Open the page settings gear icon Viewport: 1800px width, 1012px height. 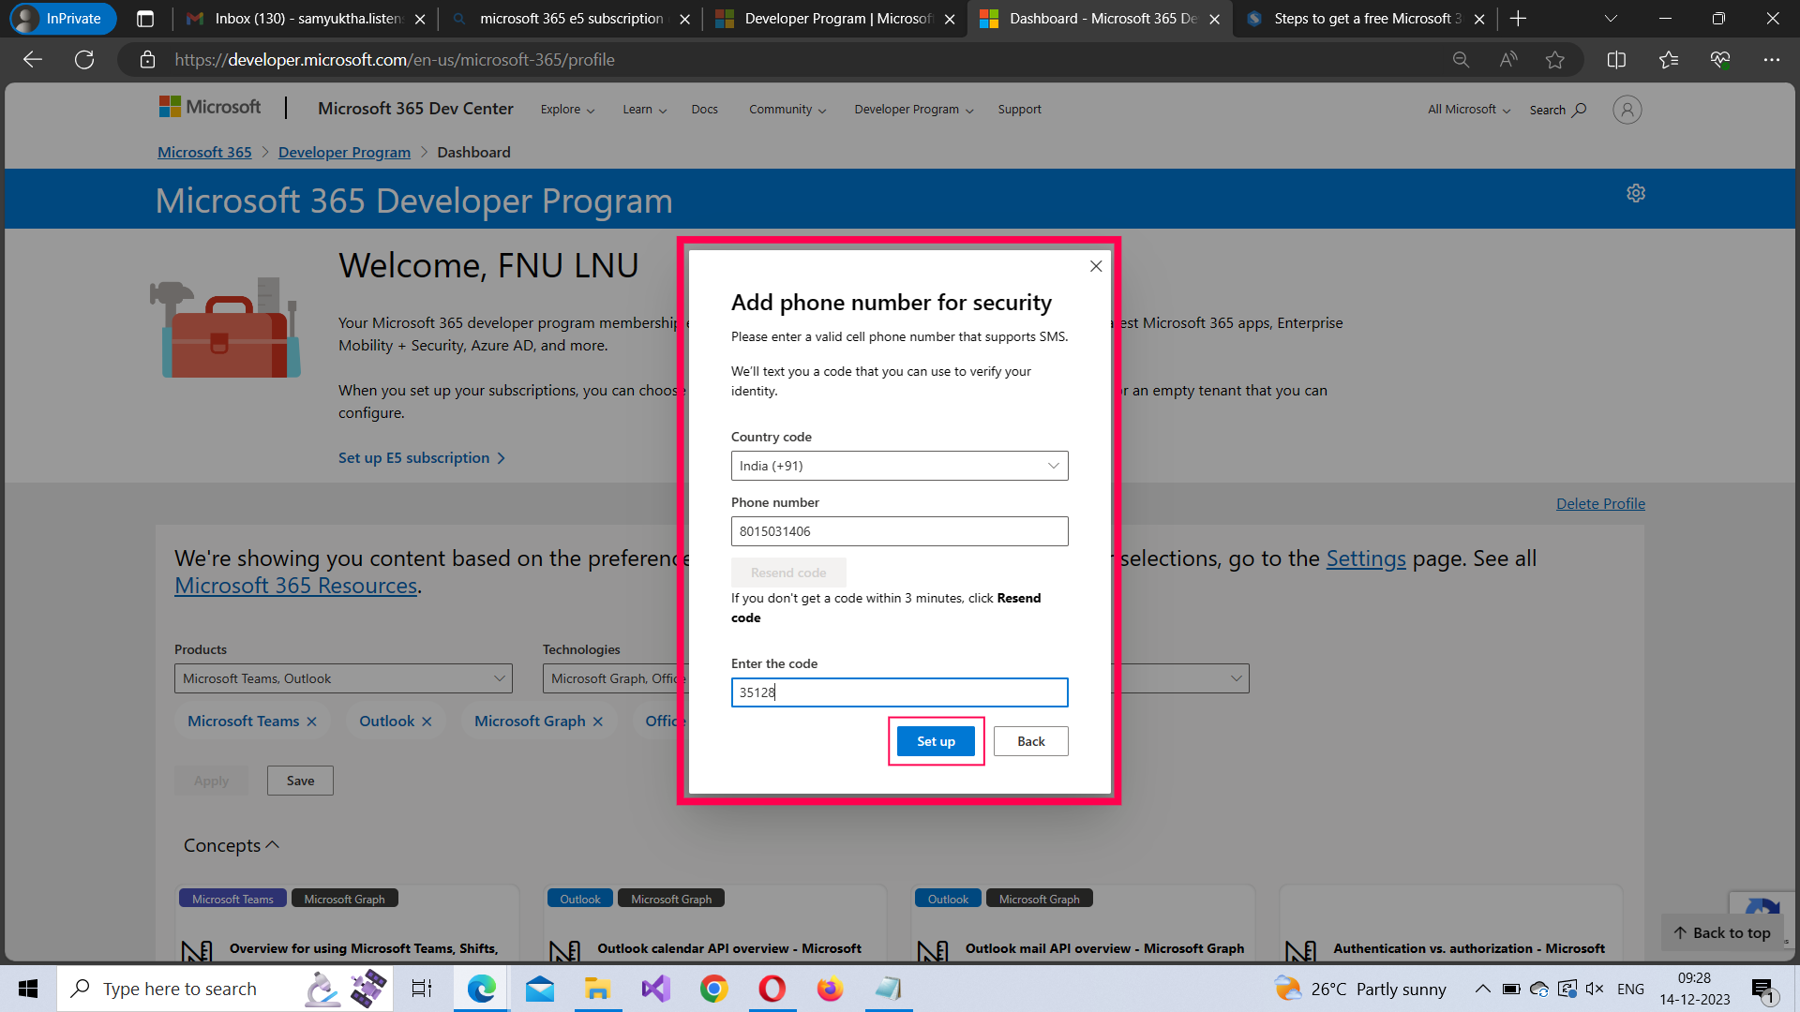(x=1636, y=193)
